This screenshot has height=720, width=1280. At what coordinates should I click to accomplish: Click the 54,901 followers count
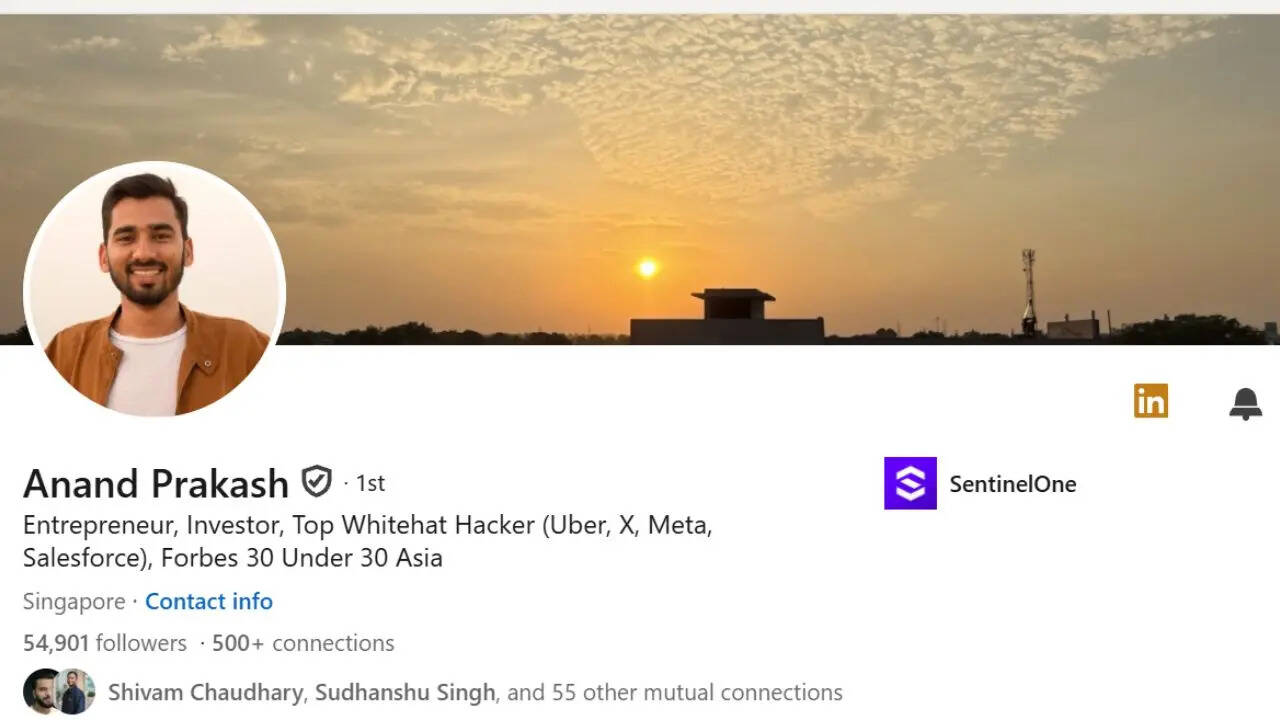(x=105, y=643)
